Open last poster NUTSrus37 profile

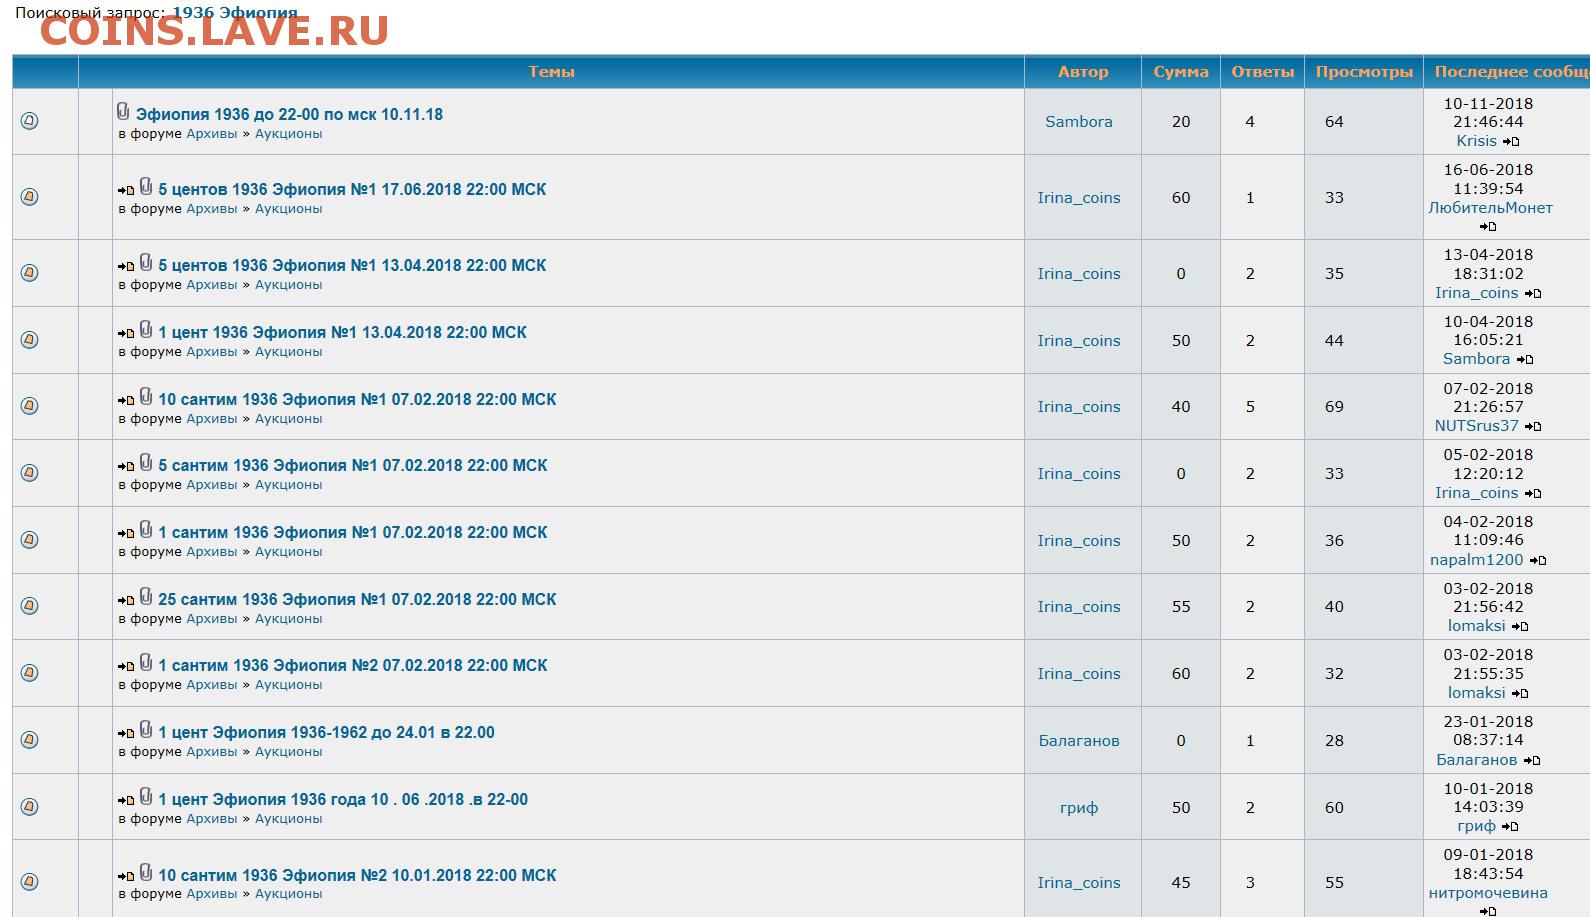click(x=1477, y=426)
